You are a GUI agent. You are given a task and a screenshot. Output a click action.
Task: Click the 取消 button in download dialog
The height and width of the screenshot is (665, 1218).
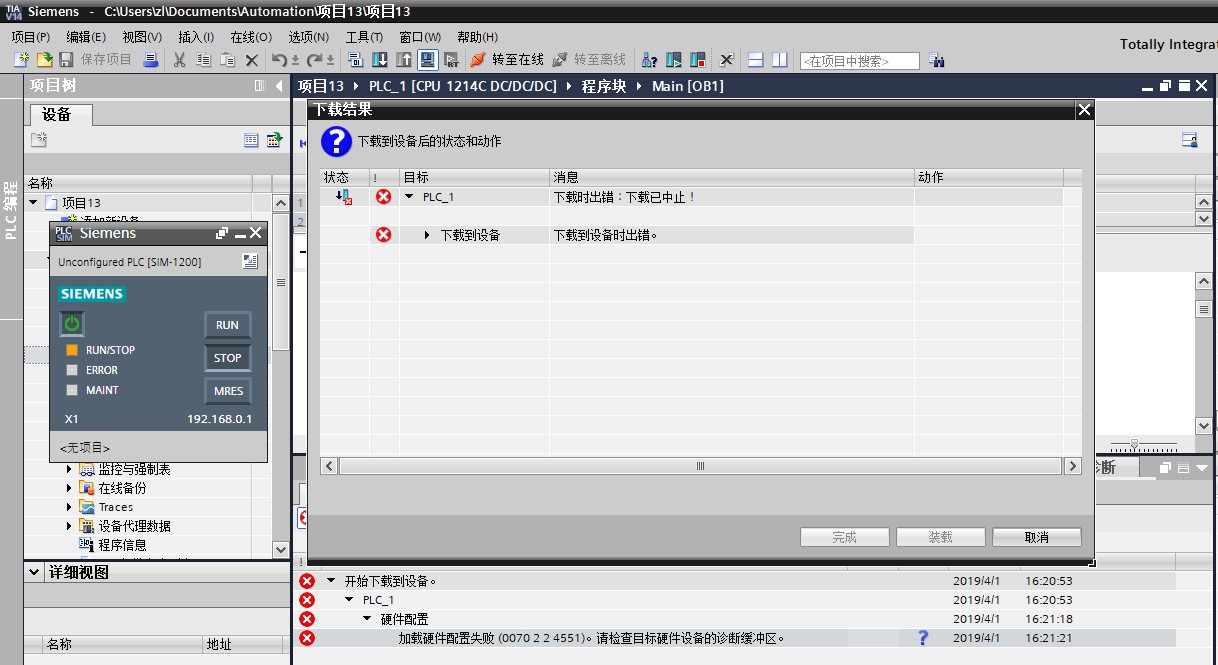(1036, 537)
